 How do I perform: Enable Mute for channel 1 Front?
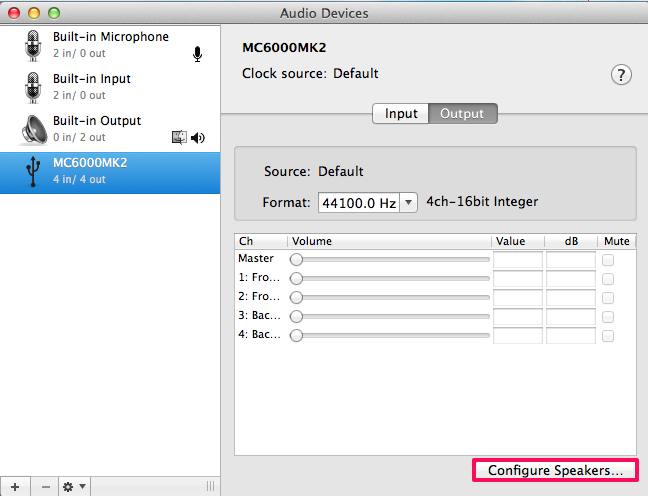pyautogui.click(x=608, y=279)
